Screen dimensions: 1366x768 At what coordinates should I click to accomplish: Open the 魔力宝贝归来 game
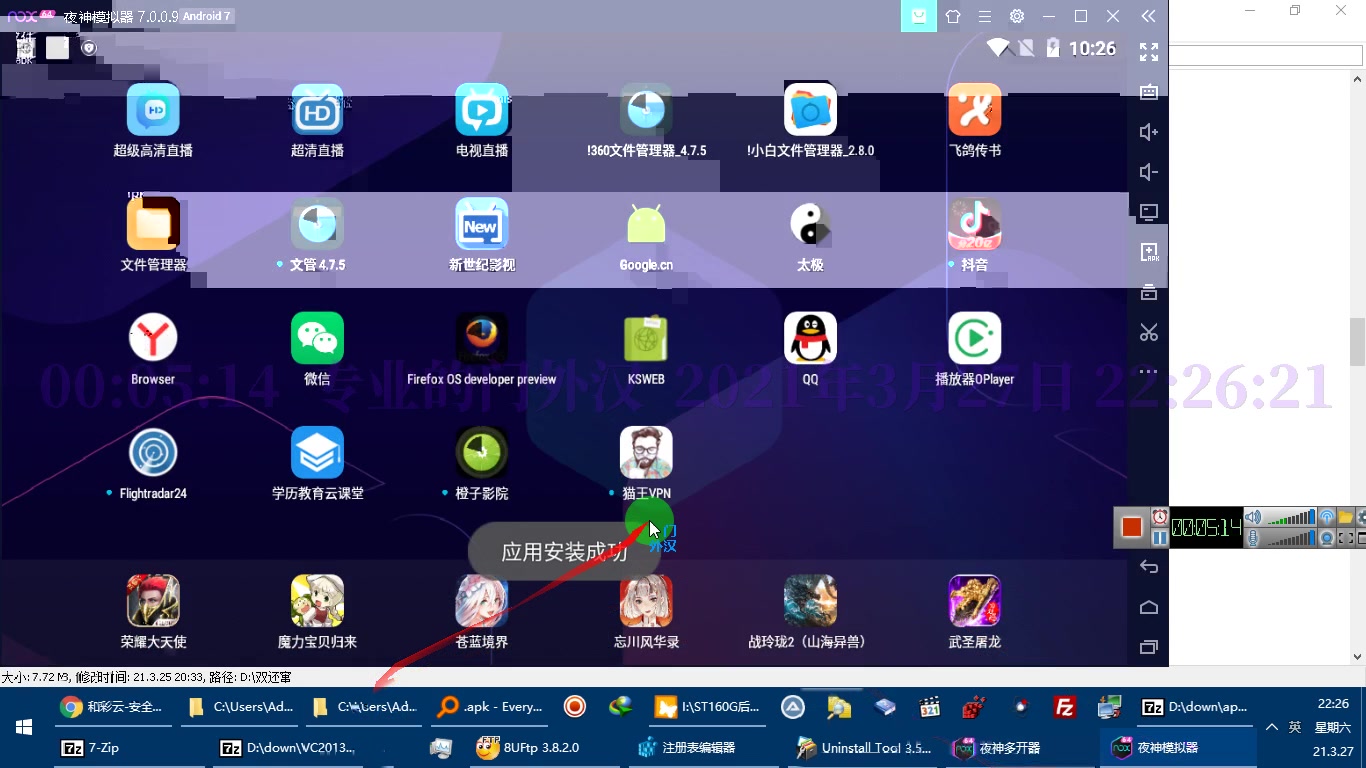point(317,600)
